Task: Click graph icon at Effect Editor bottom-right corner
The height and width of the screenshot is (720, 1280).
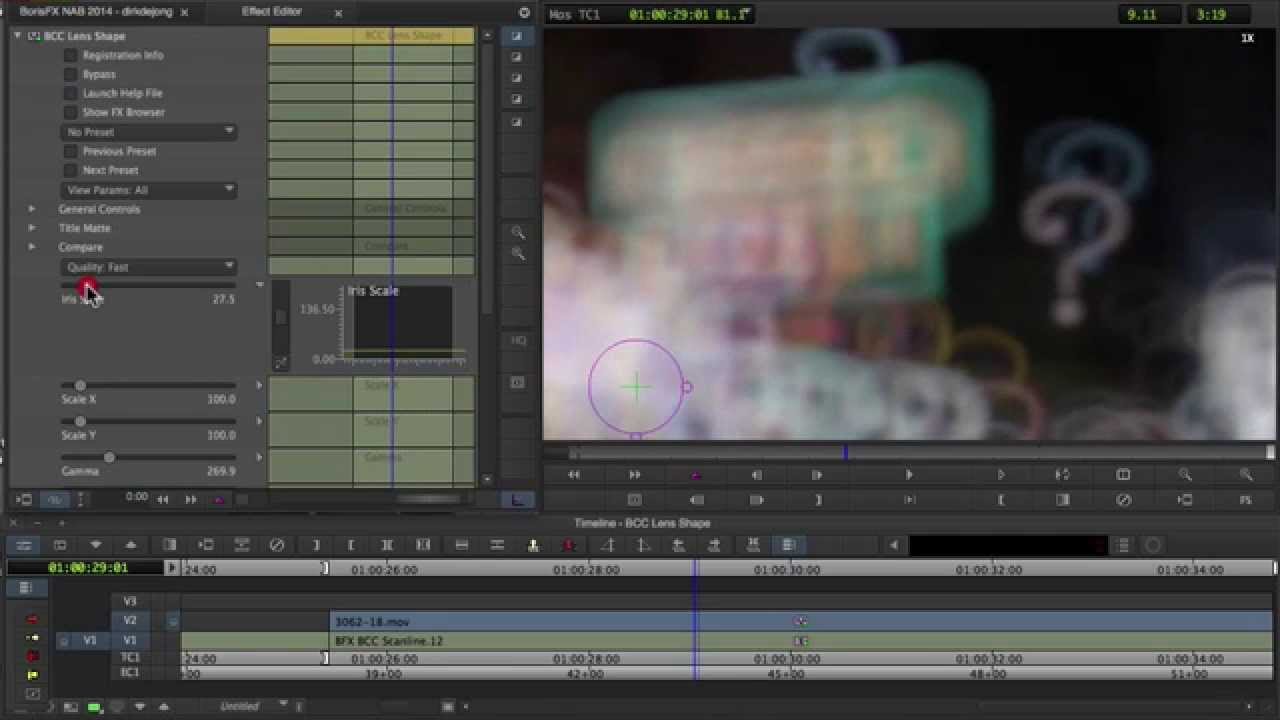Action: click(517, 500)
